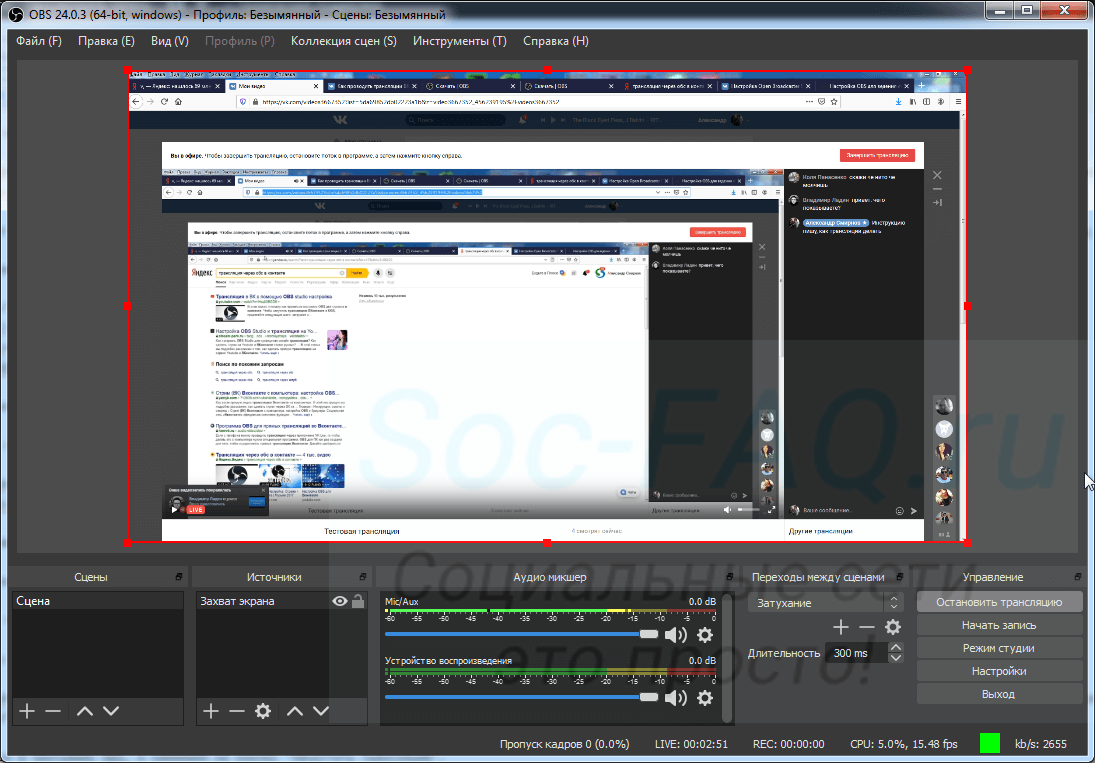Add a scene transition with the plus icon

click(841, 627)
